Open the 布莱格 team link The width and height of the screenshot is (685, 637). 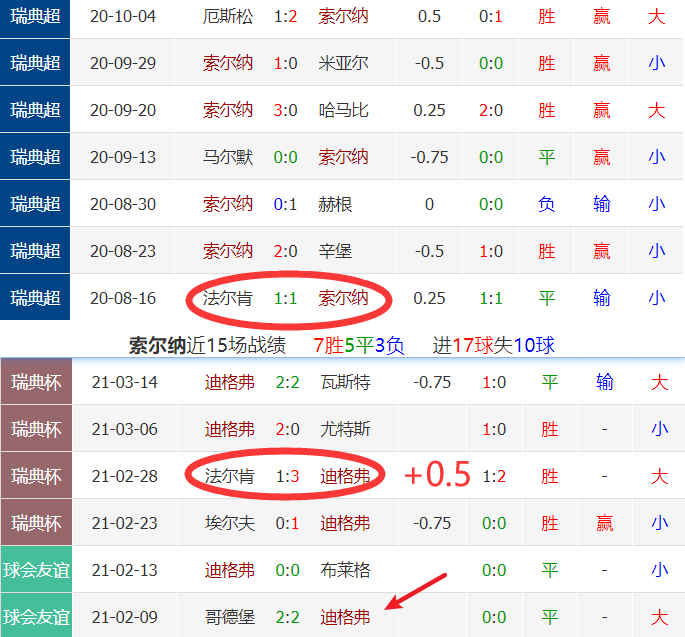[x=345, y=570]
